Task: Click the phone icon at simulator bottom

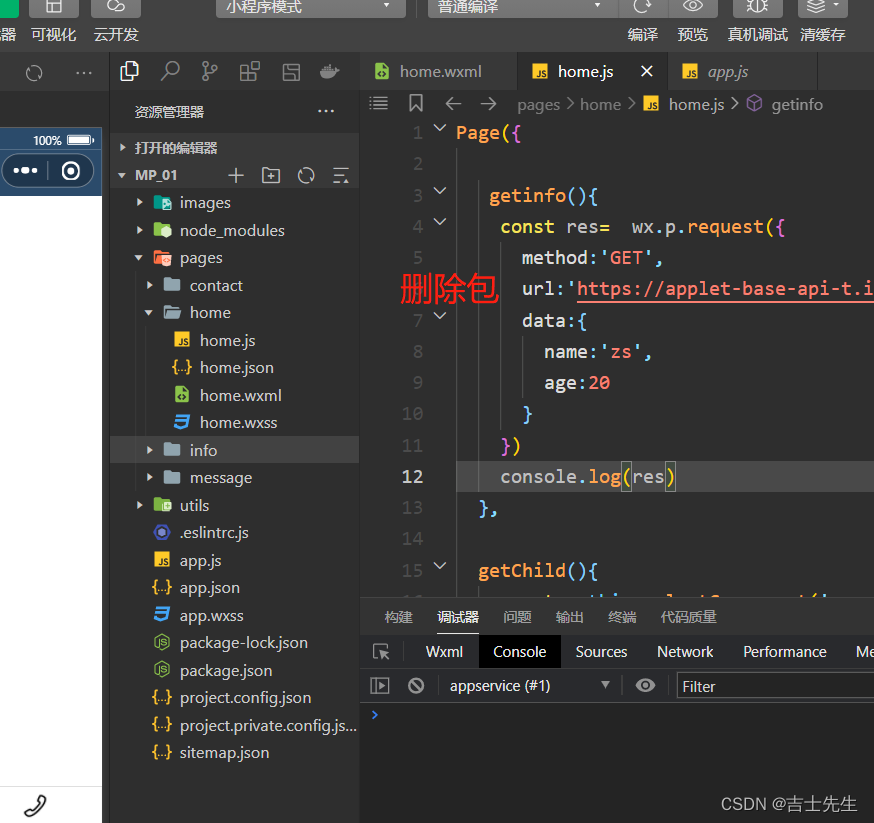Action: coord(35,806)
